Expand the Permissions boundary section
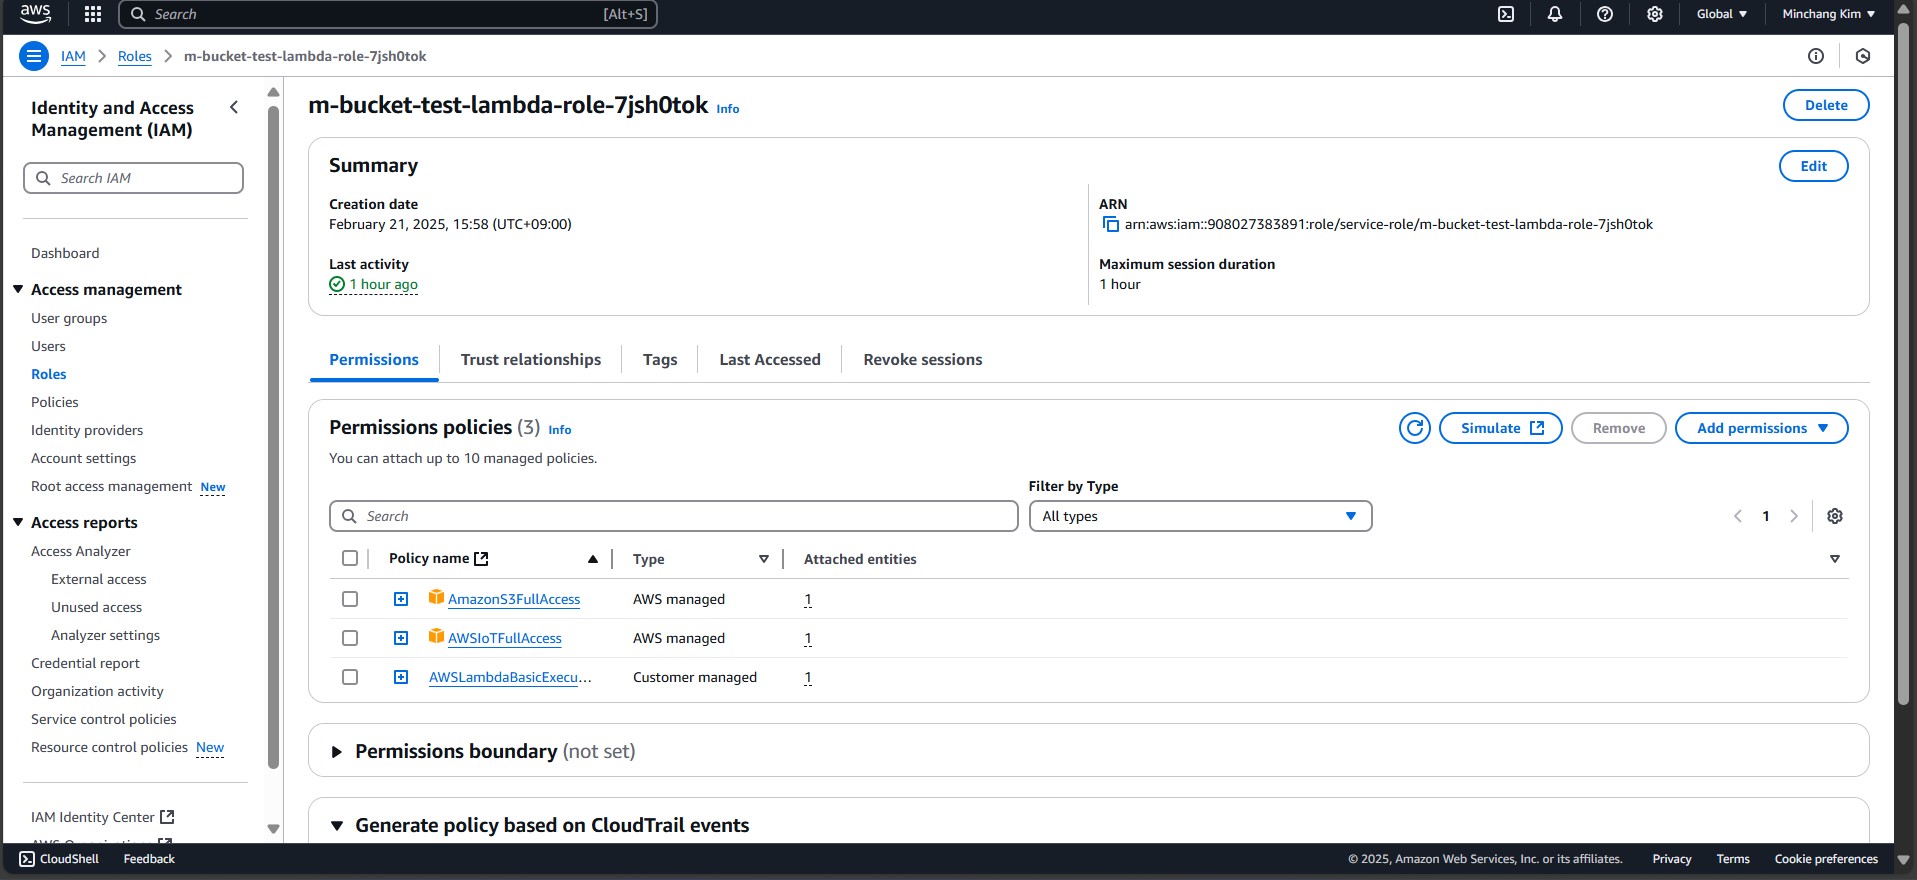 coord(336,752)
